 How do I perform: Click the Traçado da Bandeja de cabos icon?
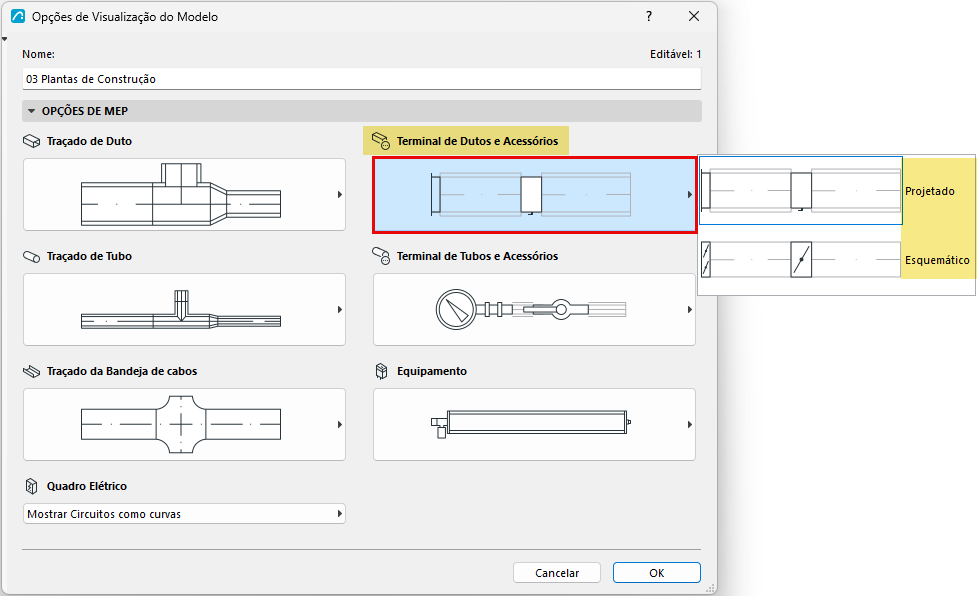coord(32,371)
